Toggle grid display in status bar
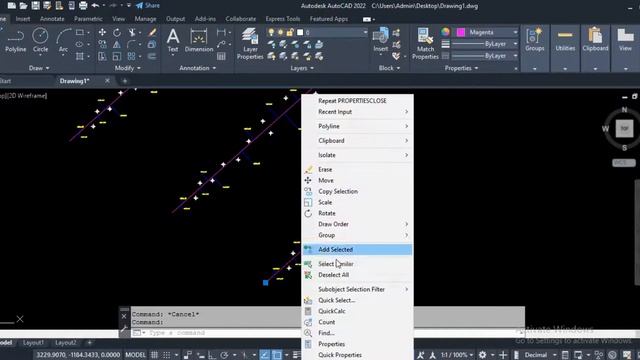 155,355
